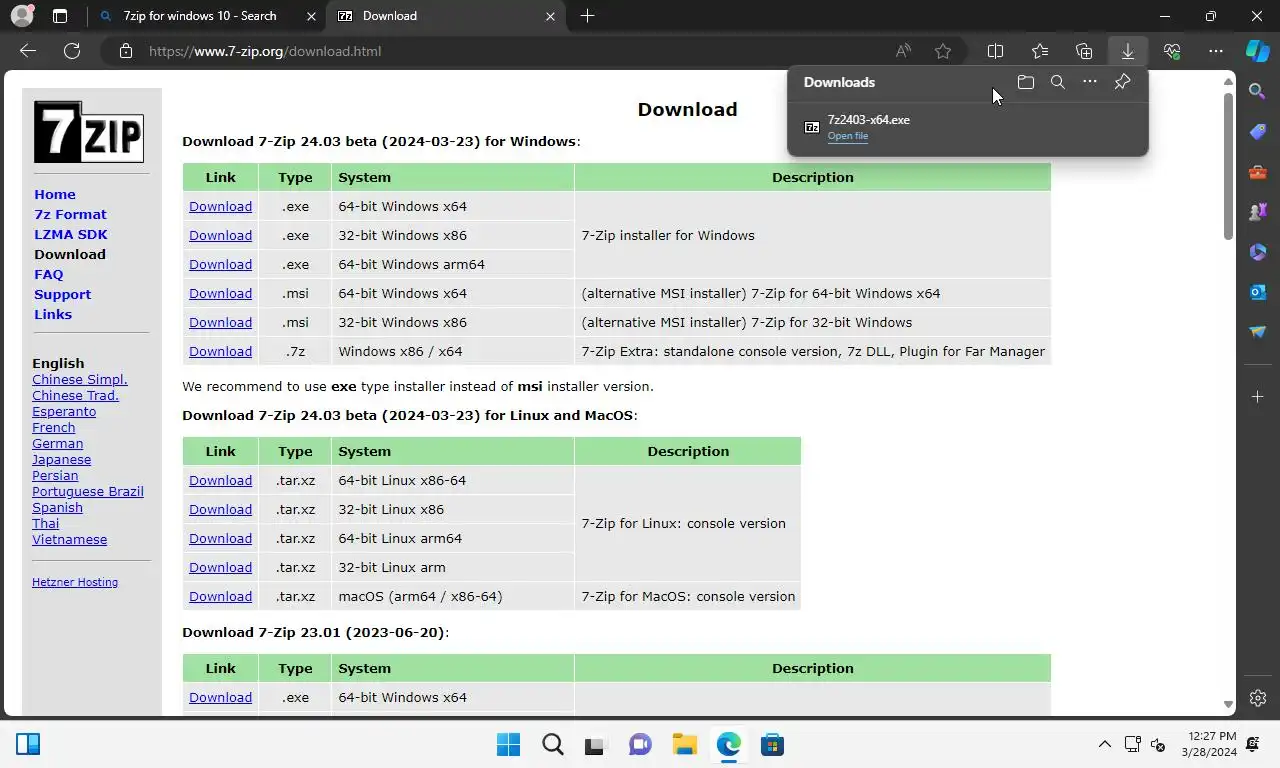1280x768 pixels.
Task: Open a new browser tab
Action: pyautogui.click(x=587, y=16)
